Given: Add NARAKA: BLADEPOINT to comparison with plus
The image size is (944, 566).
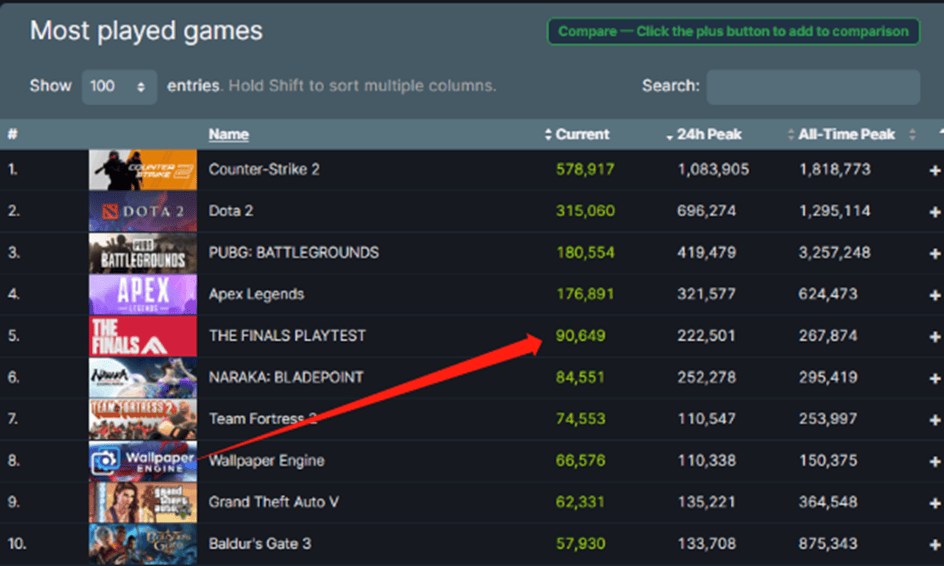Looking at the screenshot, I should click(x=935, y=378).
